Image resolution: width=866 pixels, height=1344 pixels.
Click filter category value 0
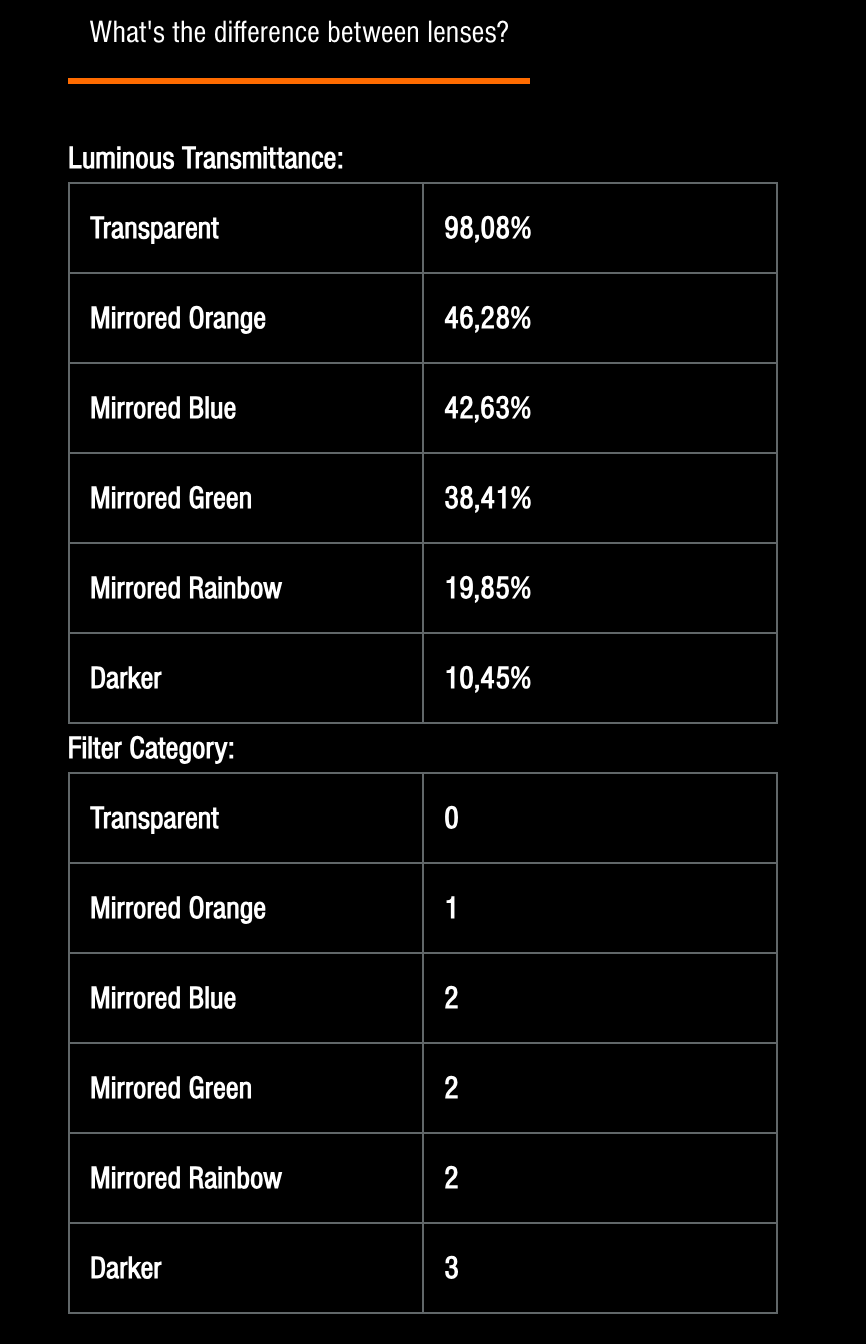click(x=451, y=818)
